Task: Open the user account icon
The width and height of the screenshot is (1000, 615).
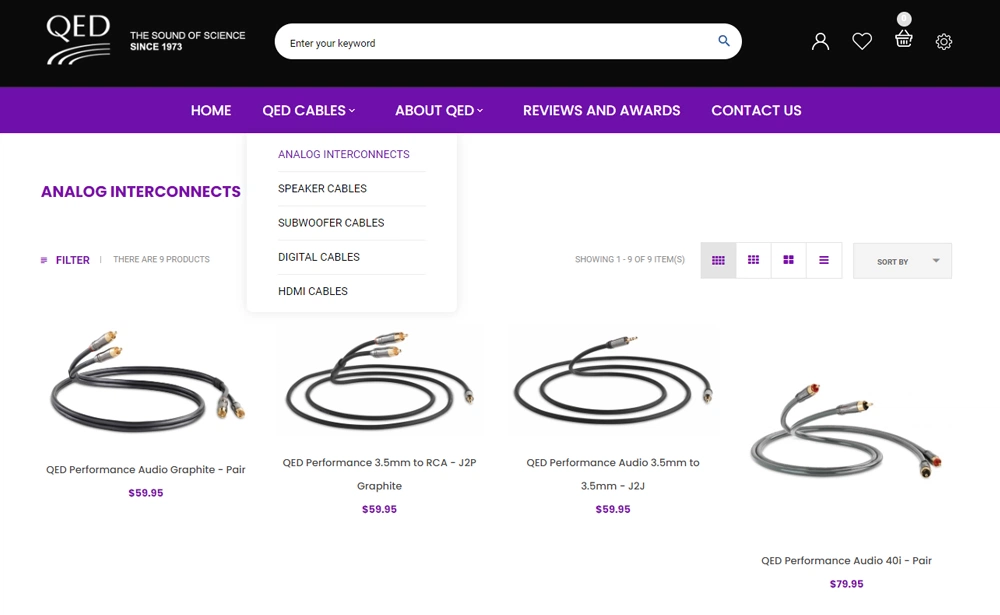Action: pyautogui.click(x=820, y=41)
